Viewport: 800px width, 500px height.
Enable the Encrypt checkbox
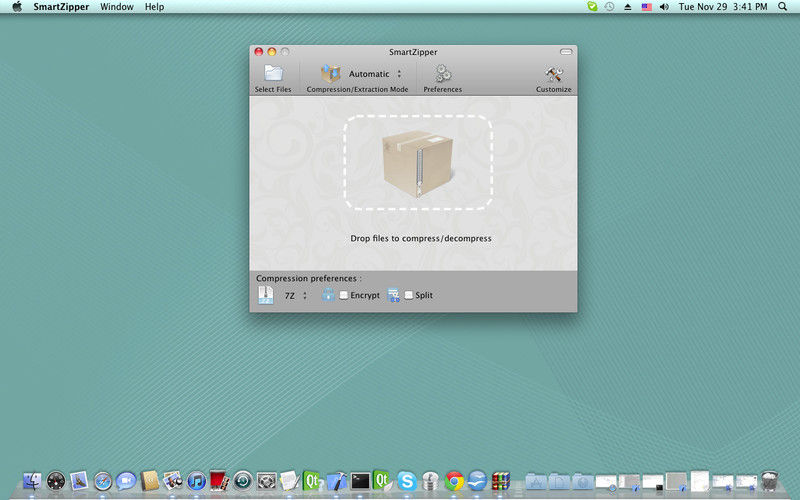click(x=344, y=295)
